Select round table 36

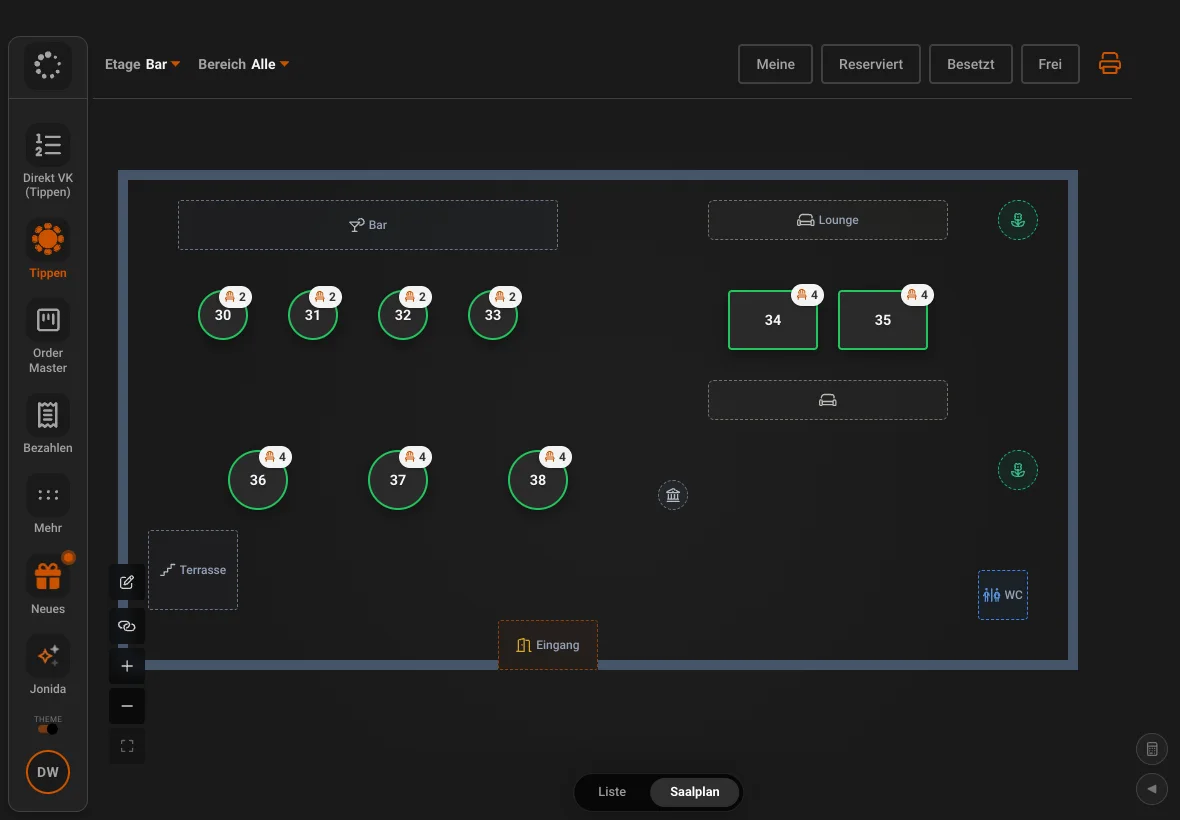coord(257,480)
